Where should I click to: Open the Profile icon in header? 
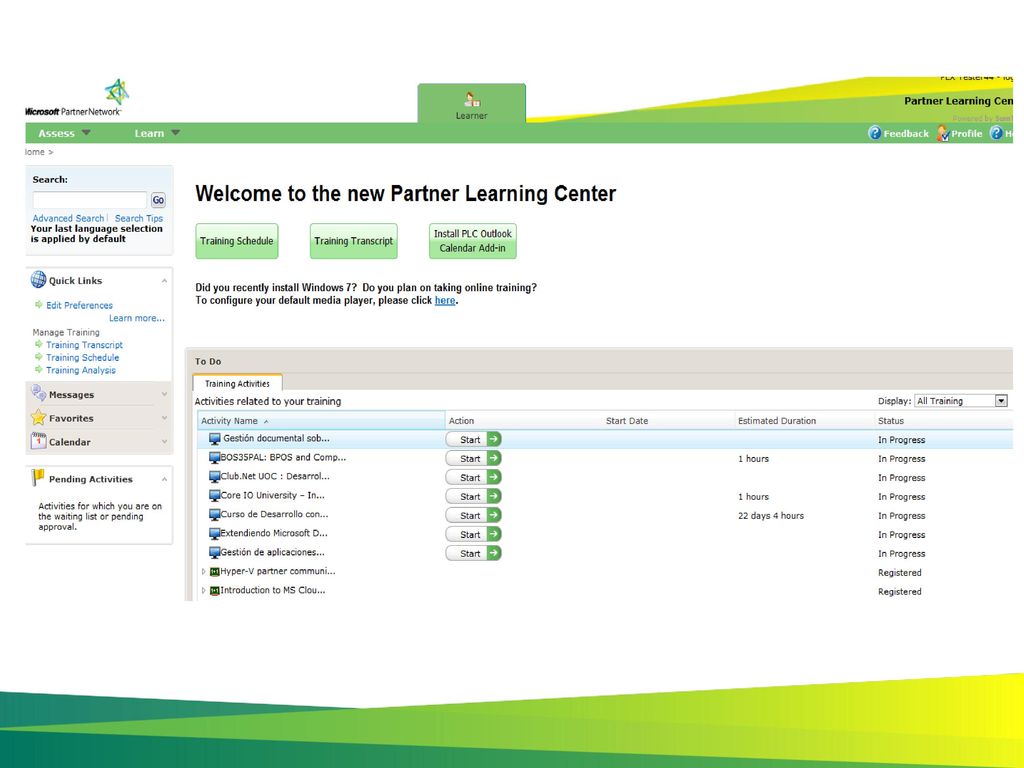[x=943, y=133]
